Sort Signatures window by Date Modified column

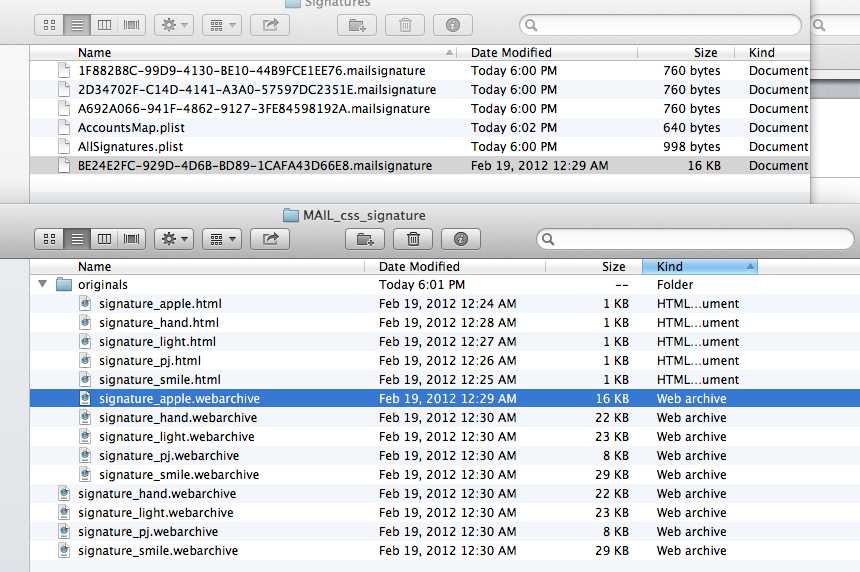tap(547, 53)
